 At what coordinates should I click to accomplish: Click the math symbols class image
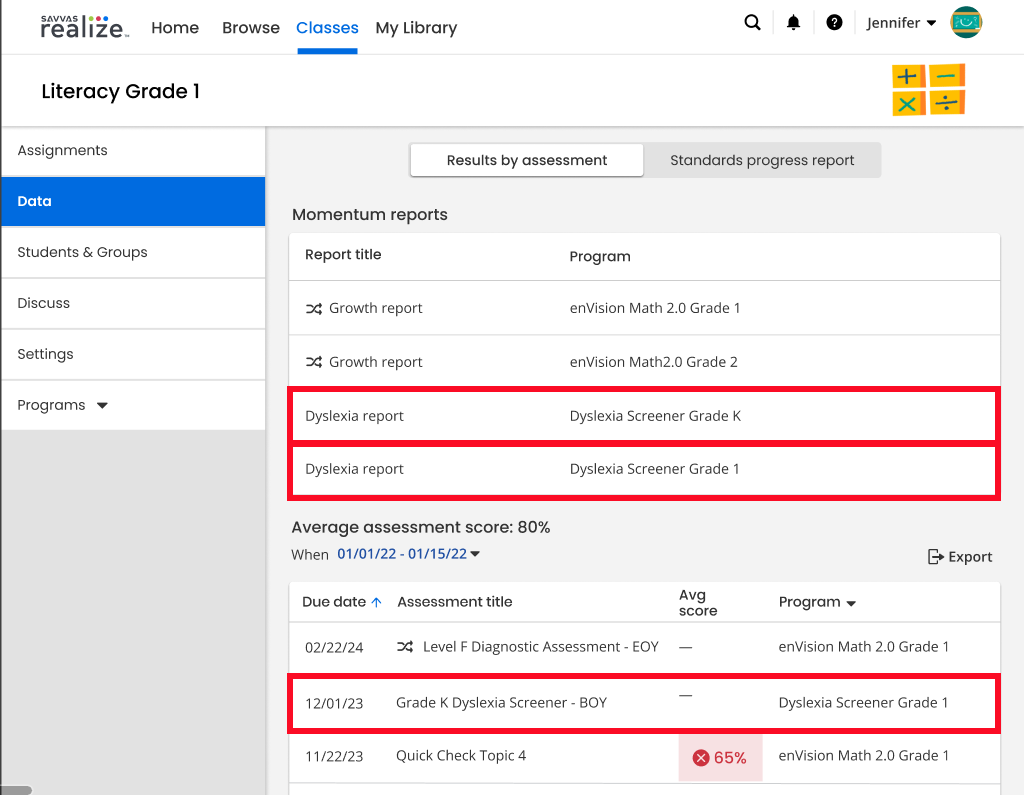pos(929,90)
